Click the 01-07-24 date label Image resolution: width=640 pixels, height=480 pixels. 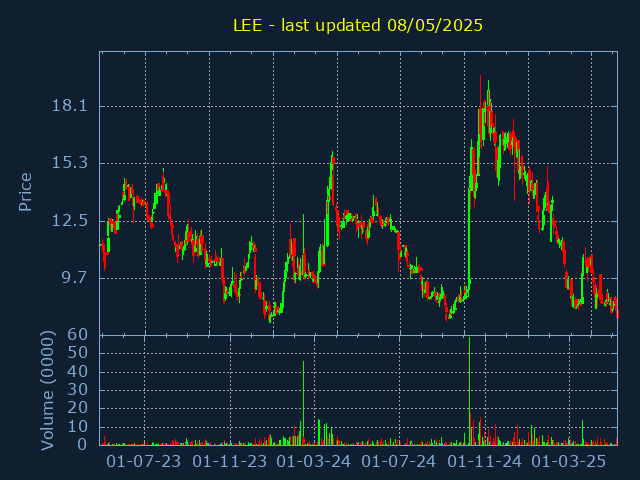[x=399, y=462]
